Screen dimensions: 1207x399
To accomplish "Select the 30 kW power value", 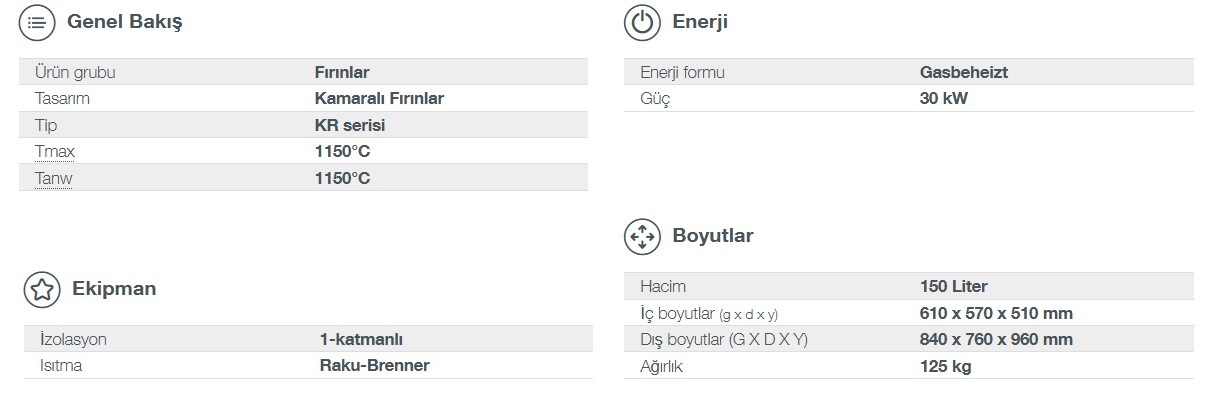I will point(944,98).
